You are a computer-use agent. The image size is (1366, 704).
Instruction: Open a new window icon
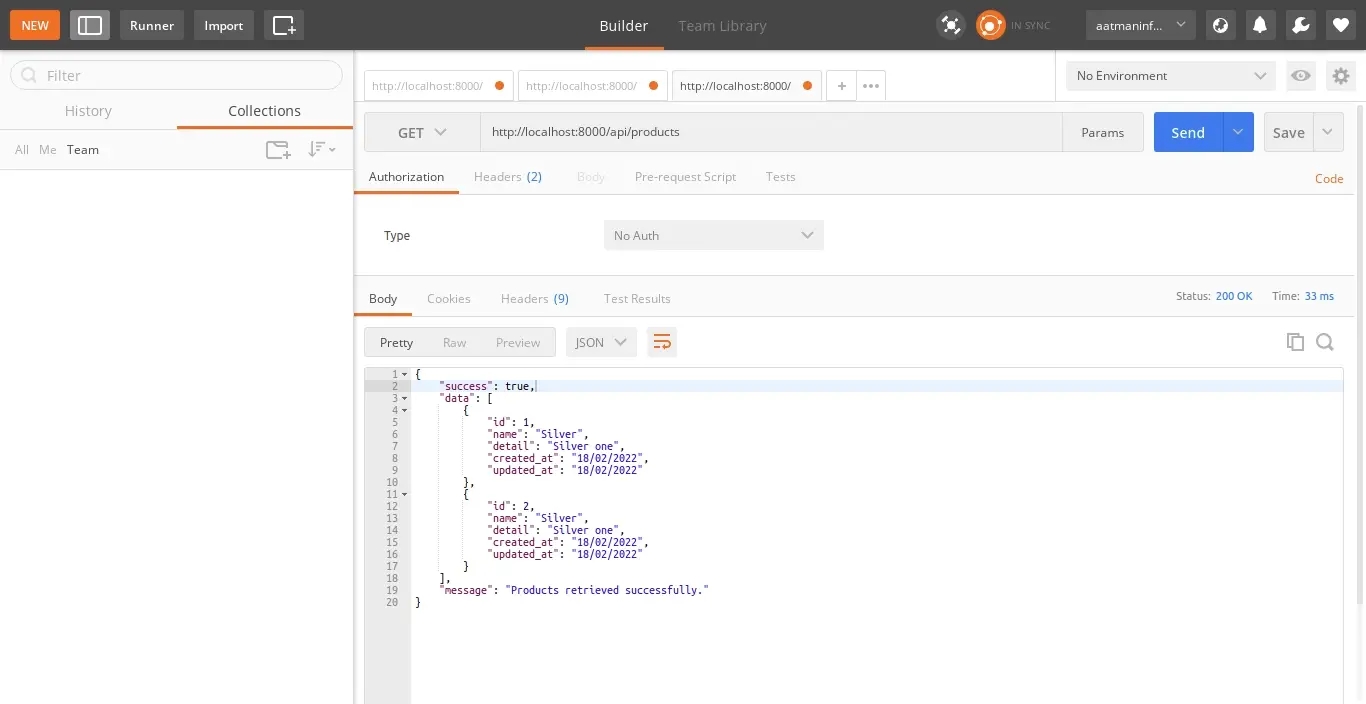(284, 25)
